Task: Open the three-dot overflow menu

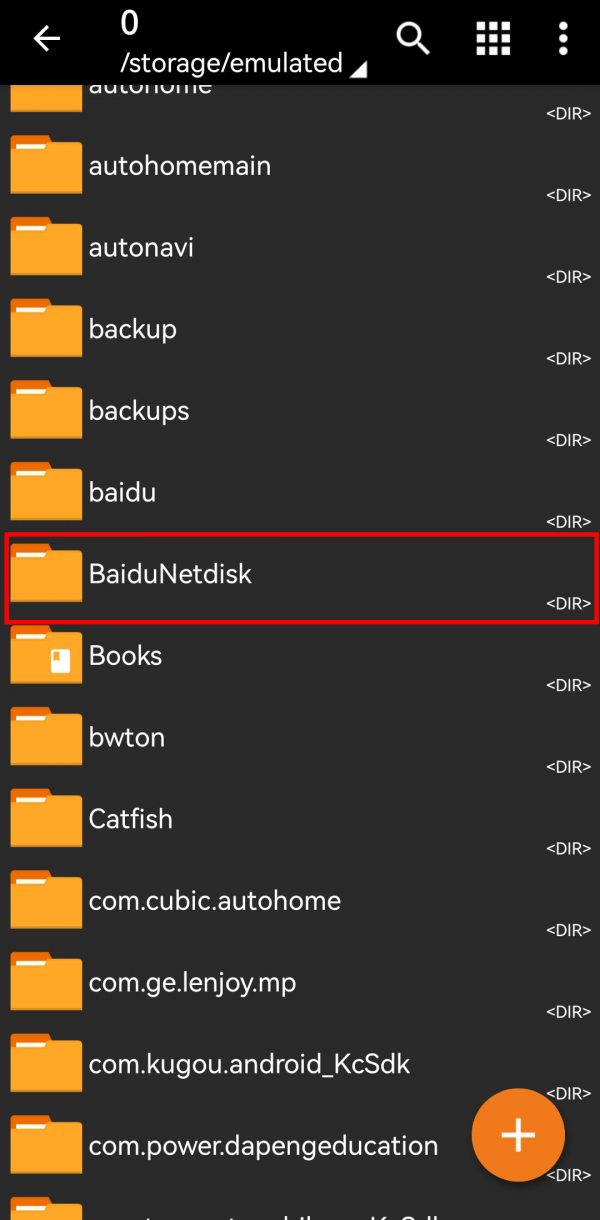Action: click(563, 39)
